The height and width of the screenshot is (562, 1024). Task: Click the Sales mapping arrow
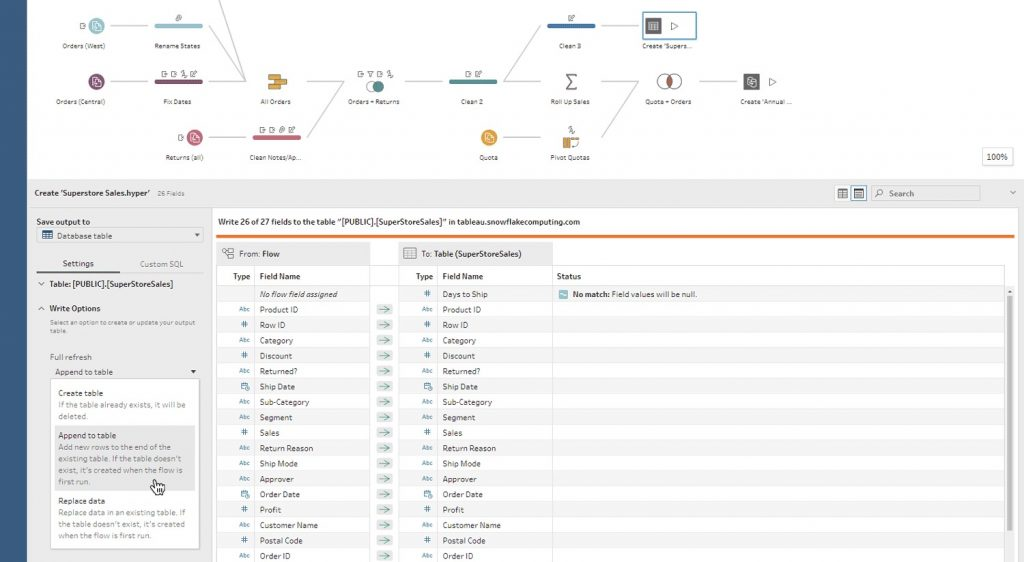pos(384,433)
